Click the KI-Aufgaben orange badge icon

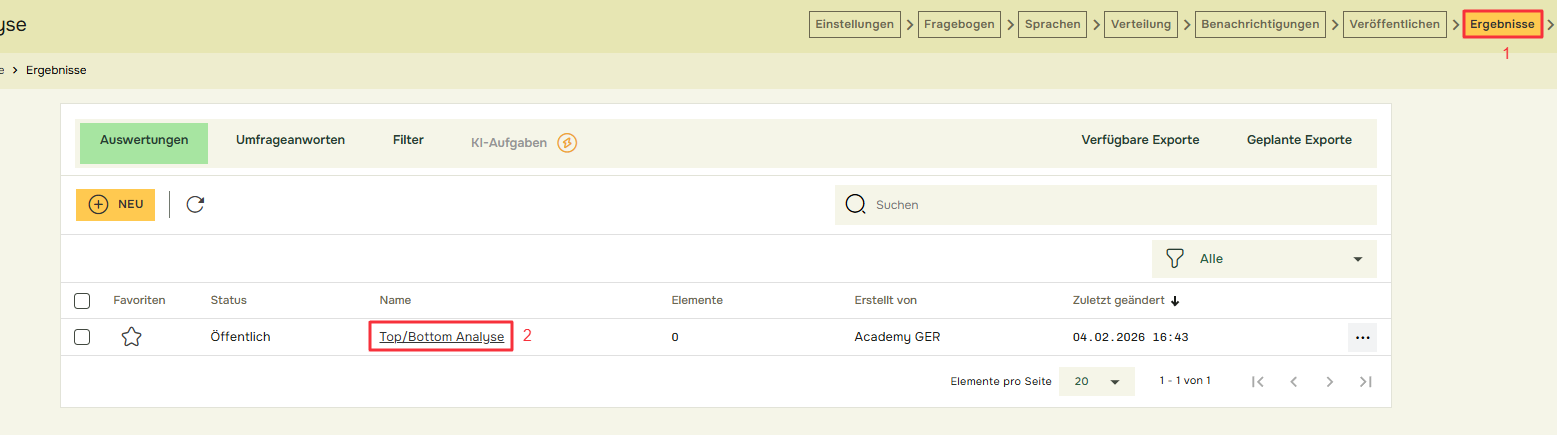567,143
